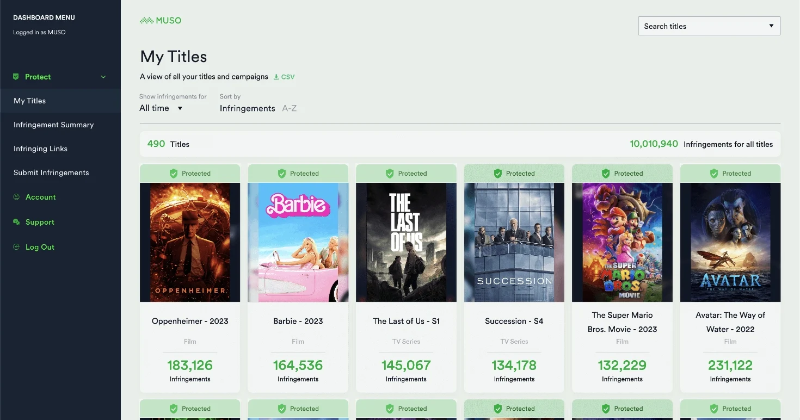Viewport: 800px width, 420px height.
Task: Click the Avatar: The Way of Water title
Action: (x=730, y=321)
